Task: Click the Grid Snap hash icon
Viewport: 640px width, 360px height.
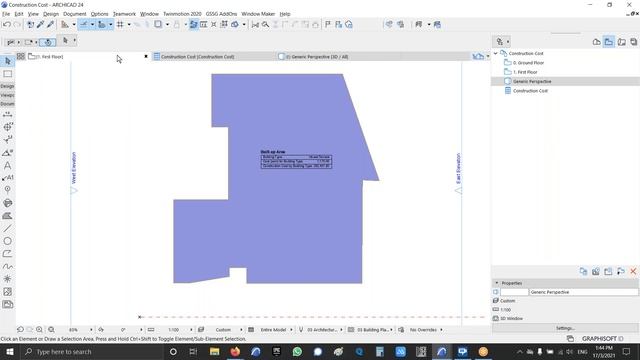Action: click(x=120, y=24)
